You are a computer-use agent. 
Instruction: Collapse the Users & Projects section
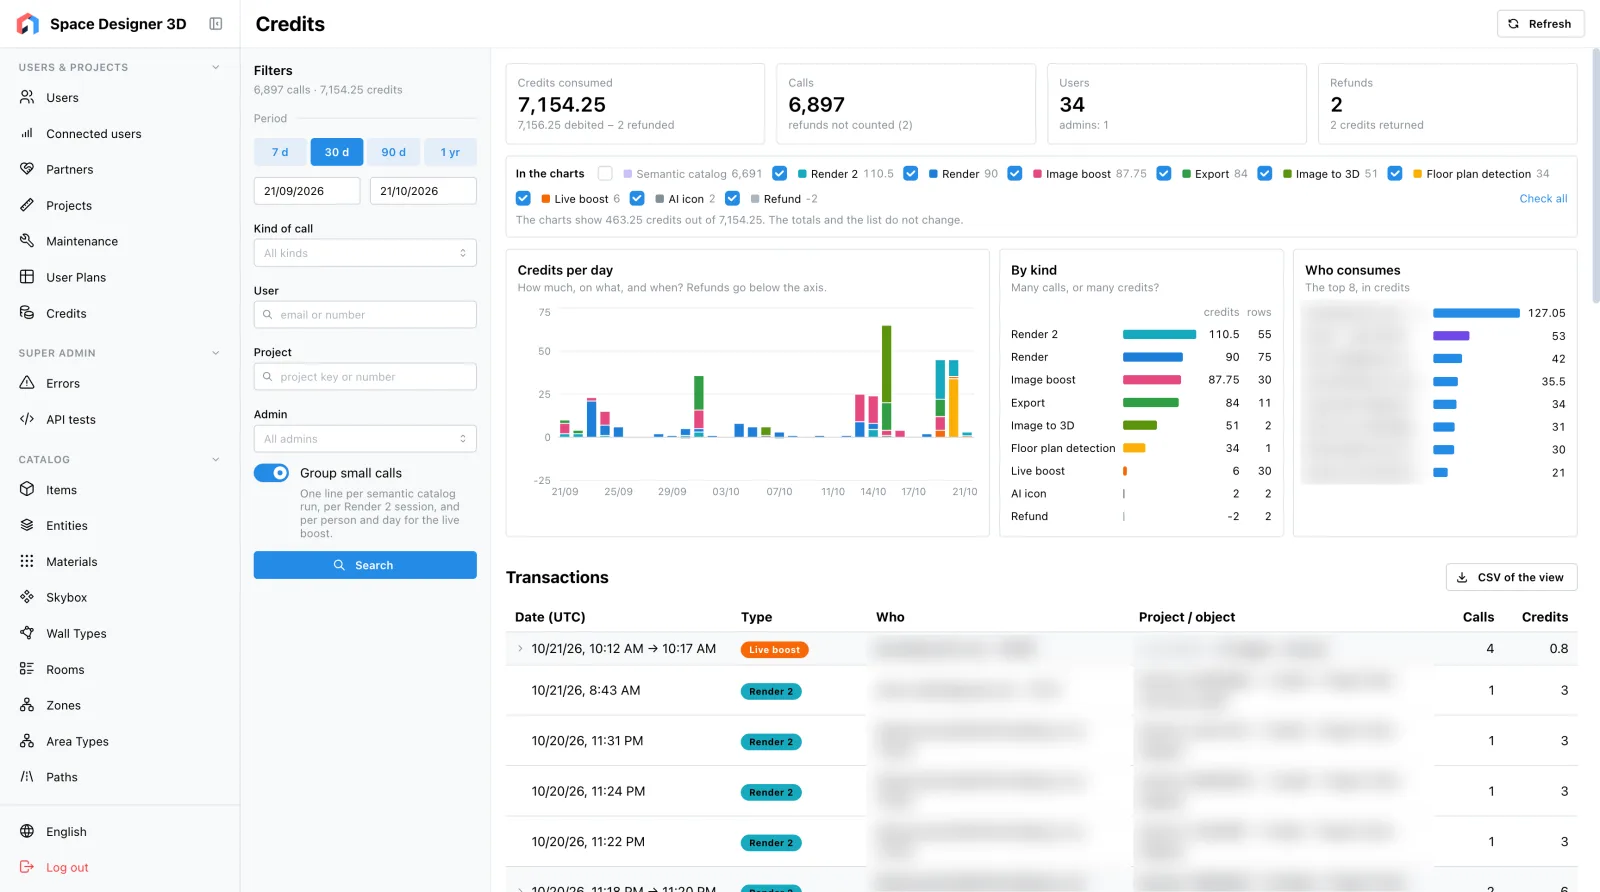[x=215, y=68]
